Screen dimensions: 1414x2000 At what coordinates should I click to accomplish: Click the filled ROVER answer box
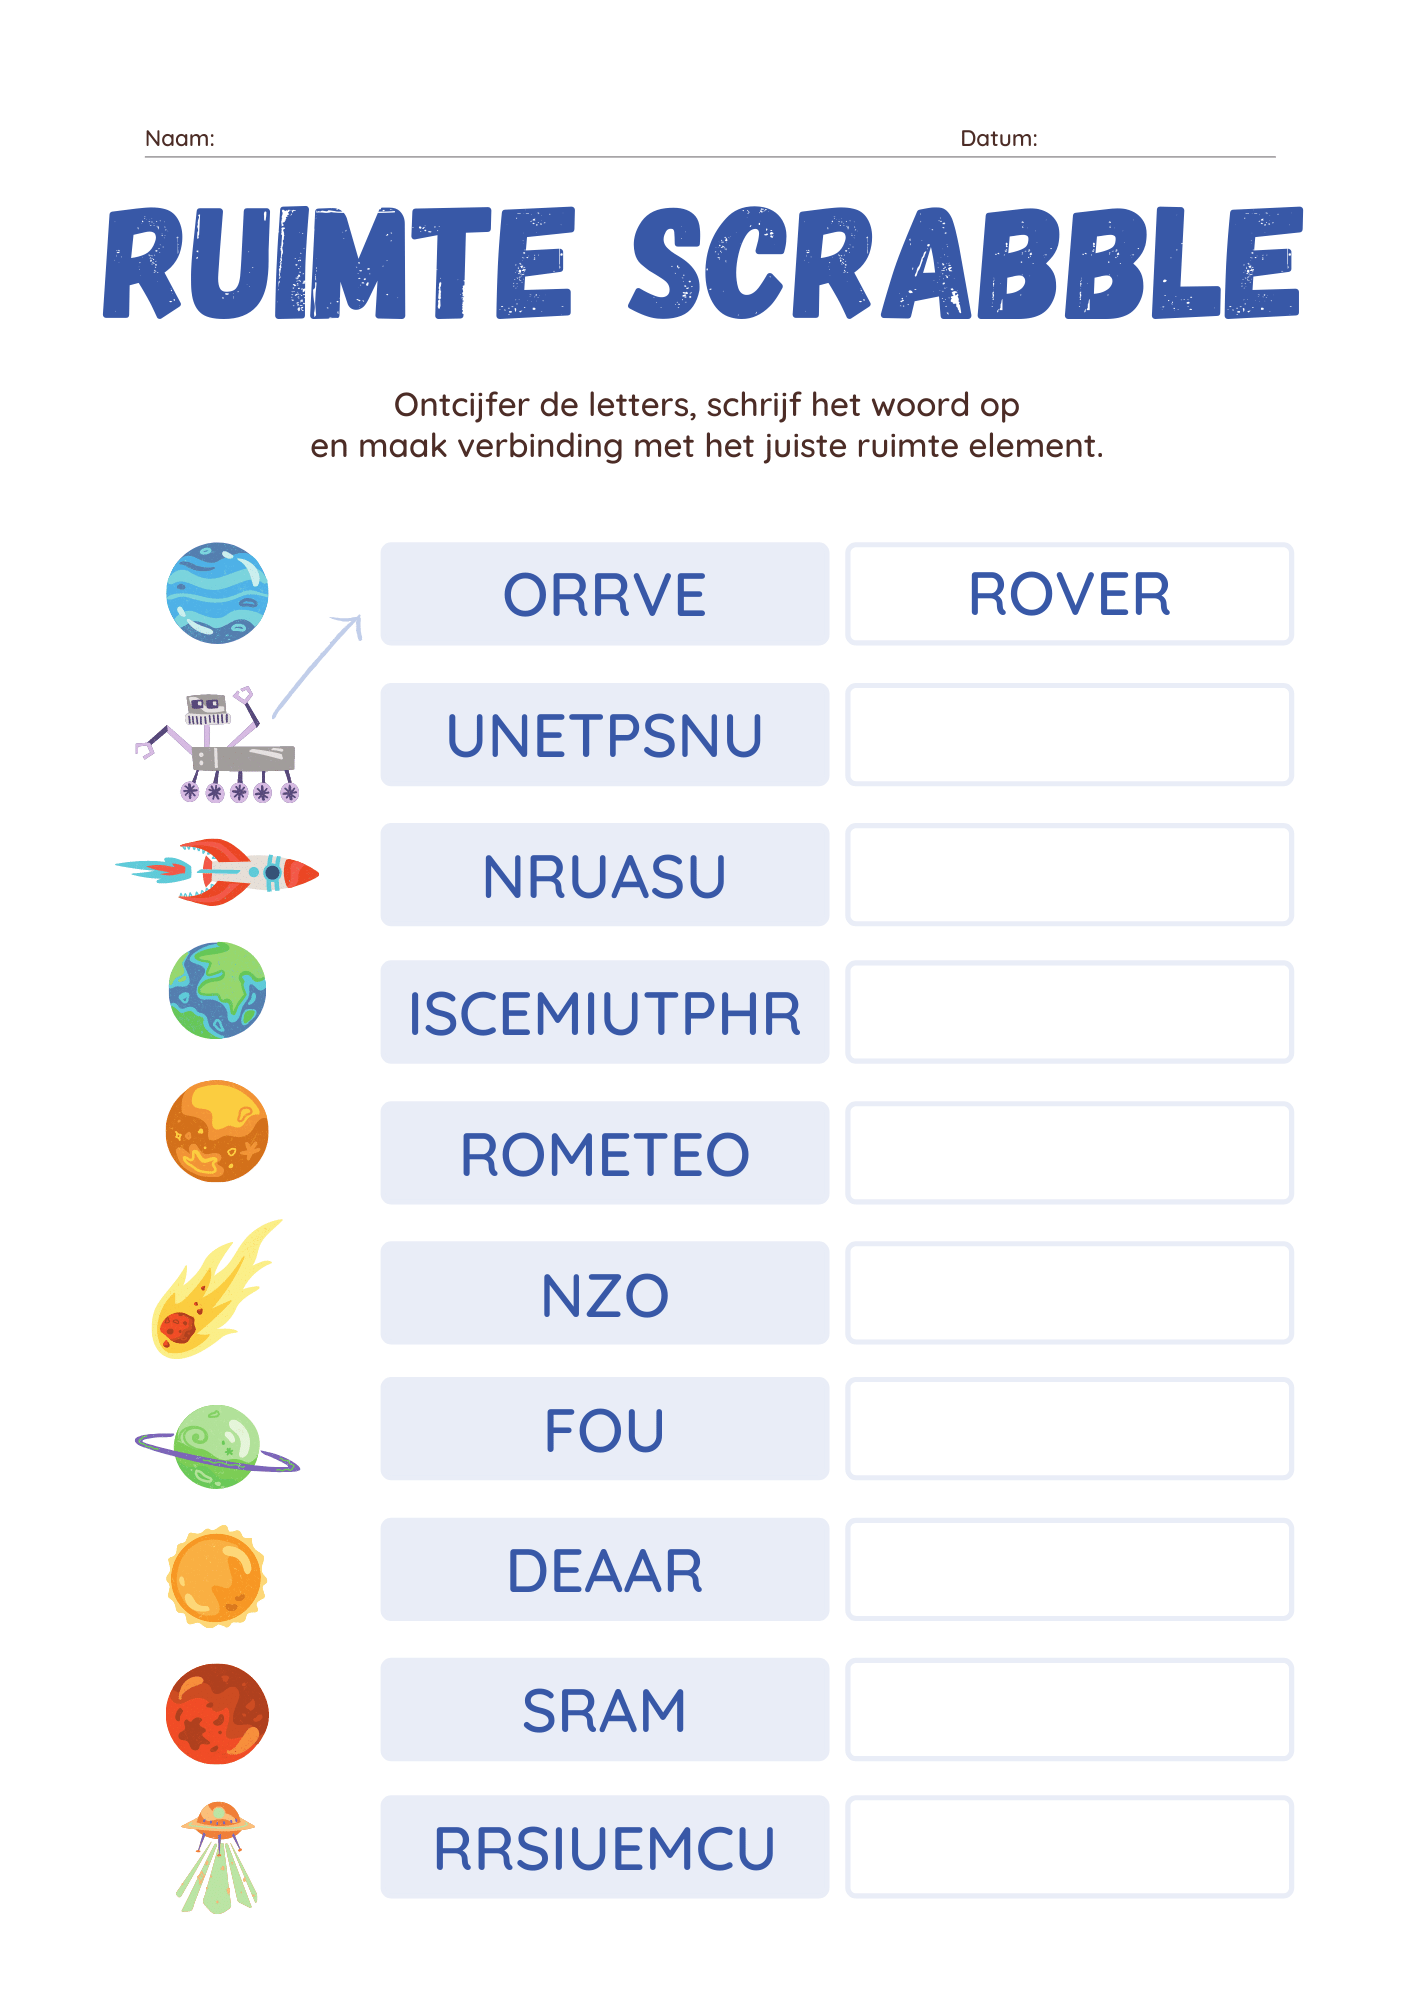click(x=1070, y=594)
